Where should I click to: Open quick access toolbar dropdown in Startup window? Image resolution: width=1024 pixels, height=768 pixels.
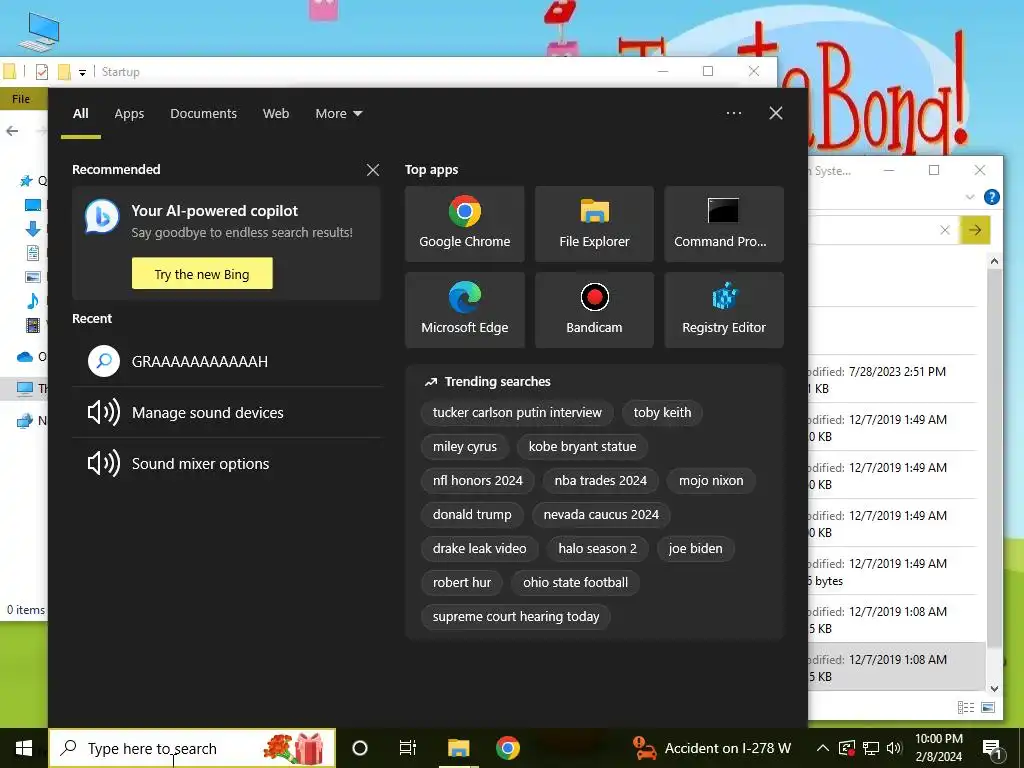click(82, 72)
